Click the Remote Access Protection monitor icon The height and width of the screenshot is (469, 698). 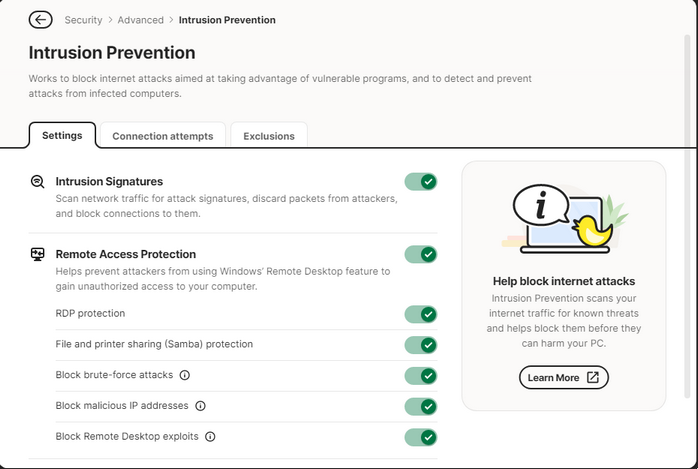click(x=38, y=255)
